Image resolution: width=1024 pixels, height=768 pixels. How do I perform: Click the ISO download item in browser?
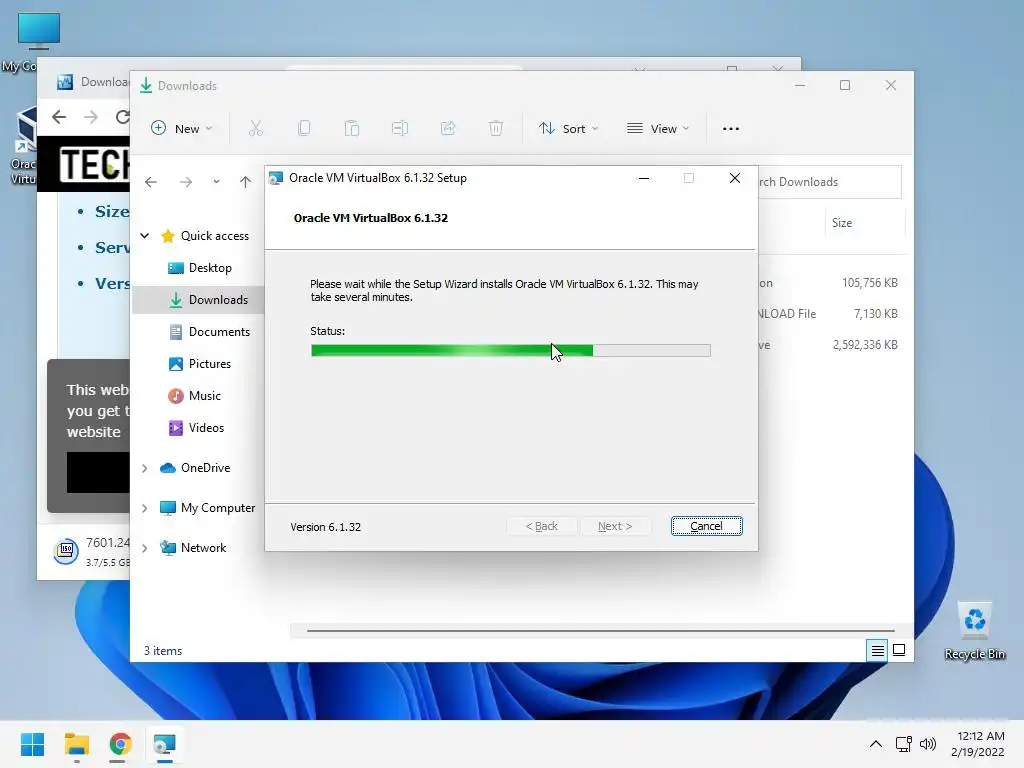91,551
